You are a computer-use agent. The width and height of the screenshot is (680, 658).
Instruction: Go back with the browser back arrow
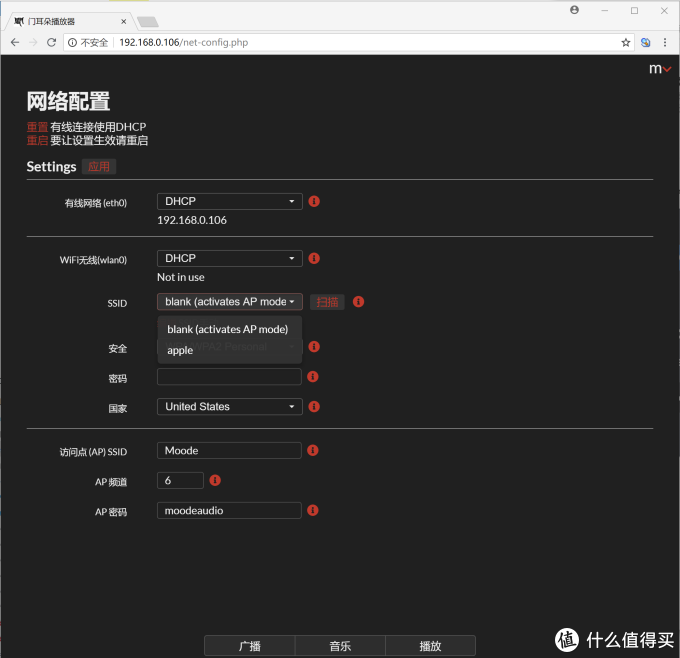(15, 42)
